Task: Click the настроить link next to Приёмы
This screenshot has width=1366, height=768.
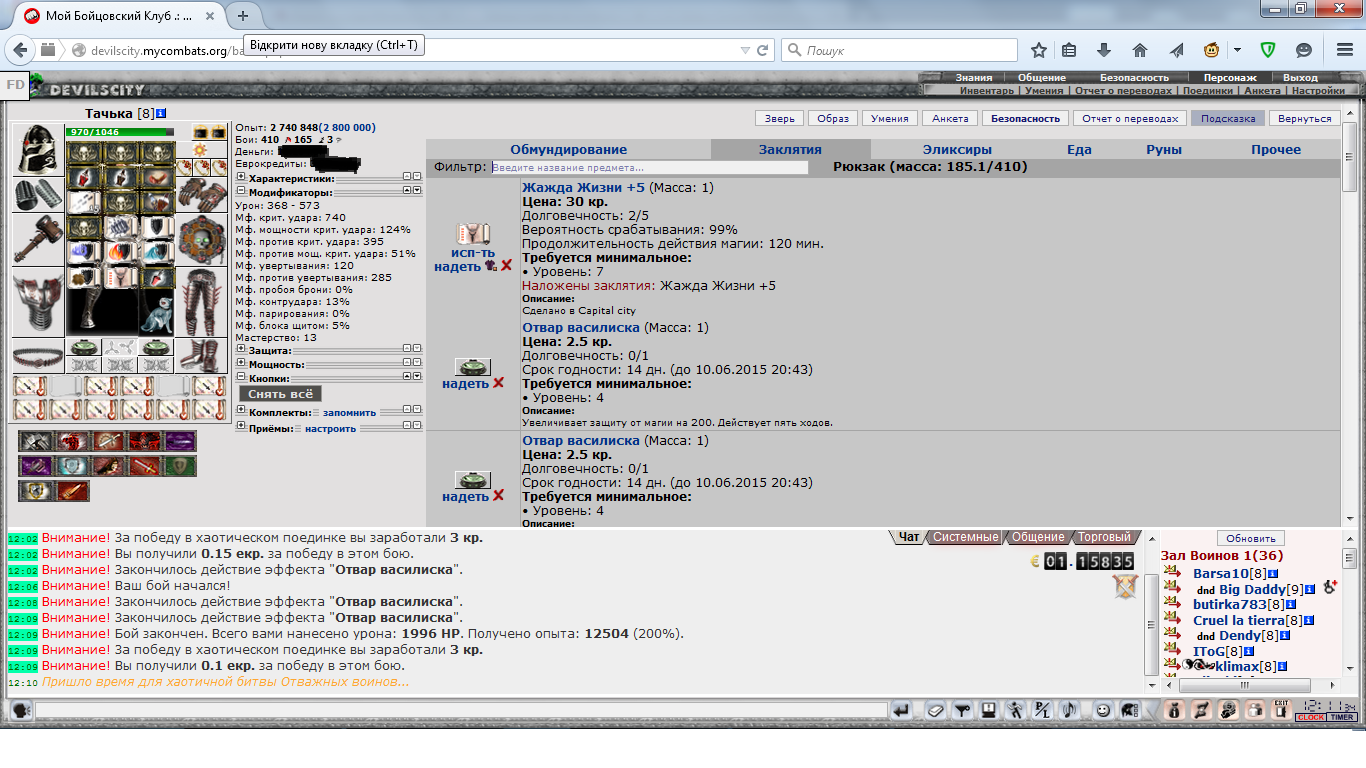Action: pos(330,428)
